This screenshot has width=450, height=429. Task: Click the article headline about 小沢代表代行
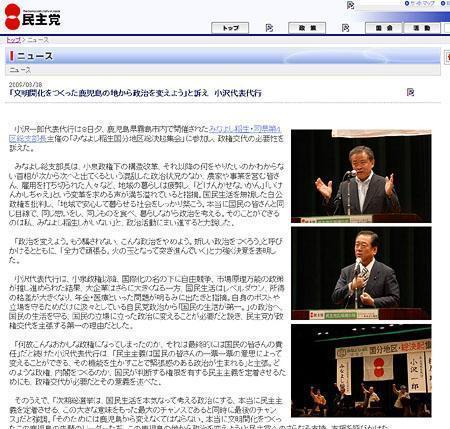135,93
